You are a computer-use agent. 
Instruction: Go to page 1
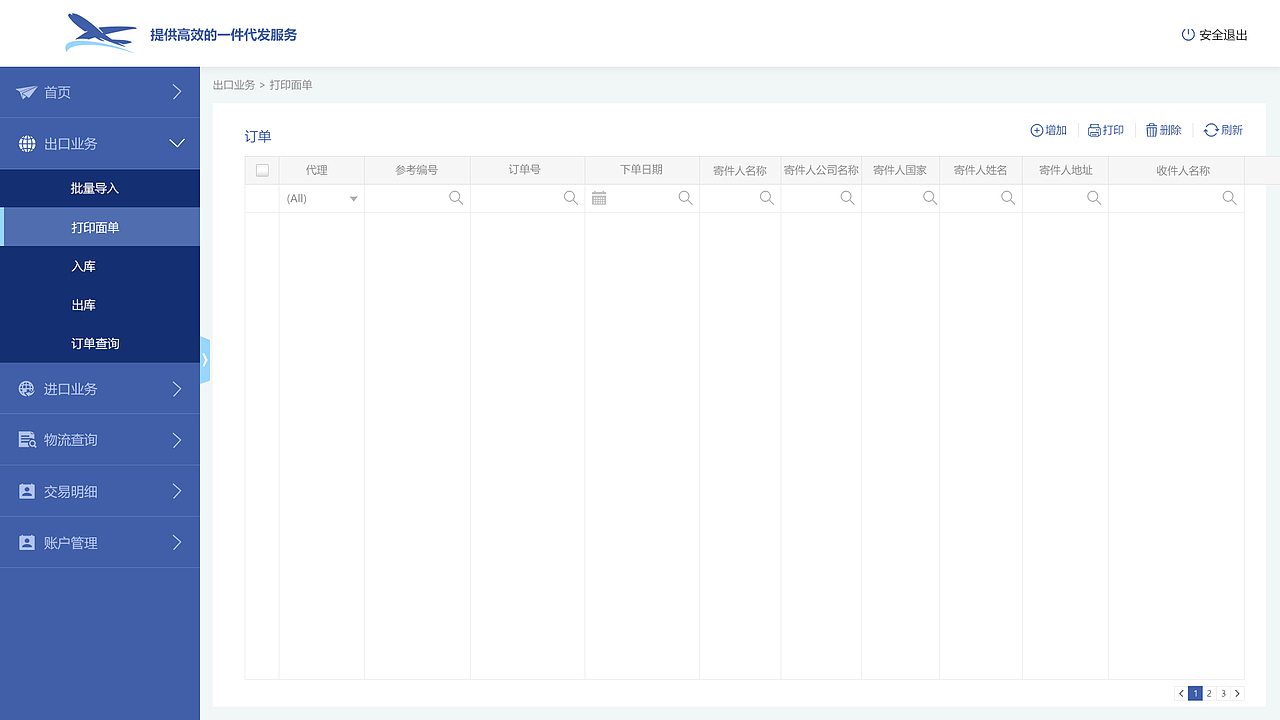point(1195,693)
